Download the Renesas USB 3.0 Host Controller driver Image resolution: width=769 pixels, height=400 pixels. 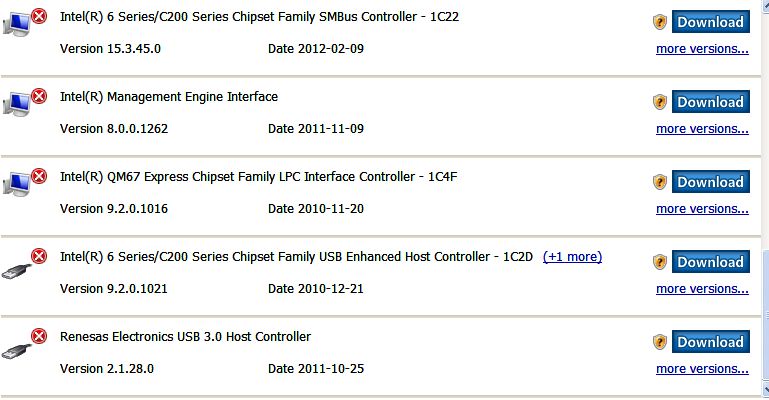(x=711, y=342)
